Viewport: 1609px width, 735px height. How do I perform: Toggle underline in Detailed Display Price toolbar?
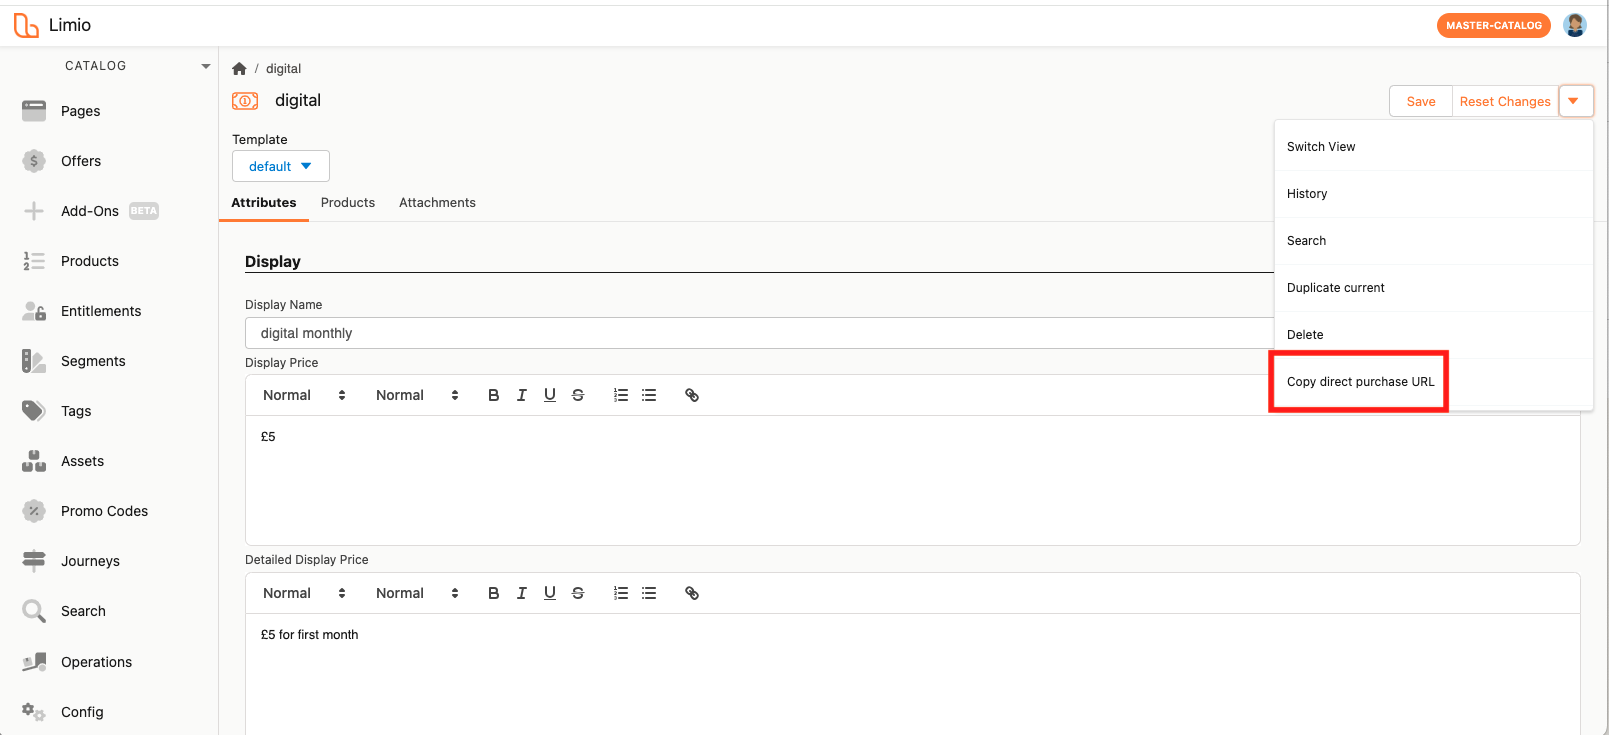point(549,593)
